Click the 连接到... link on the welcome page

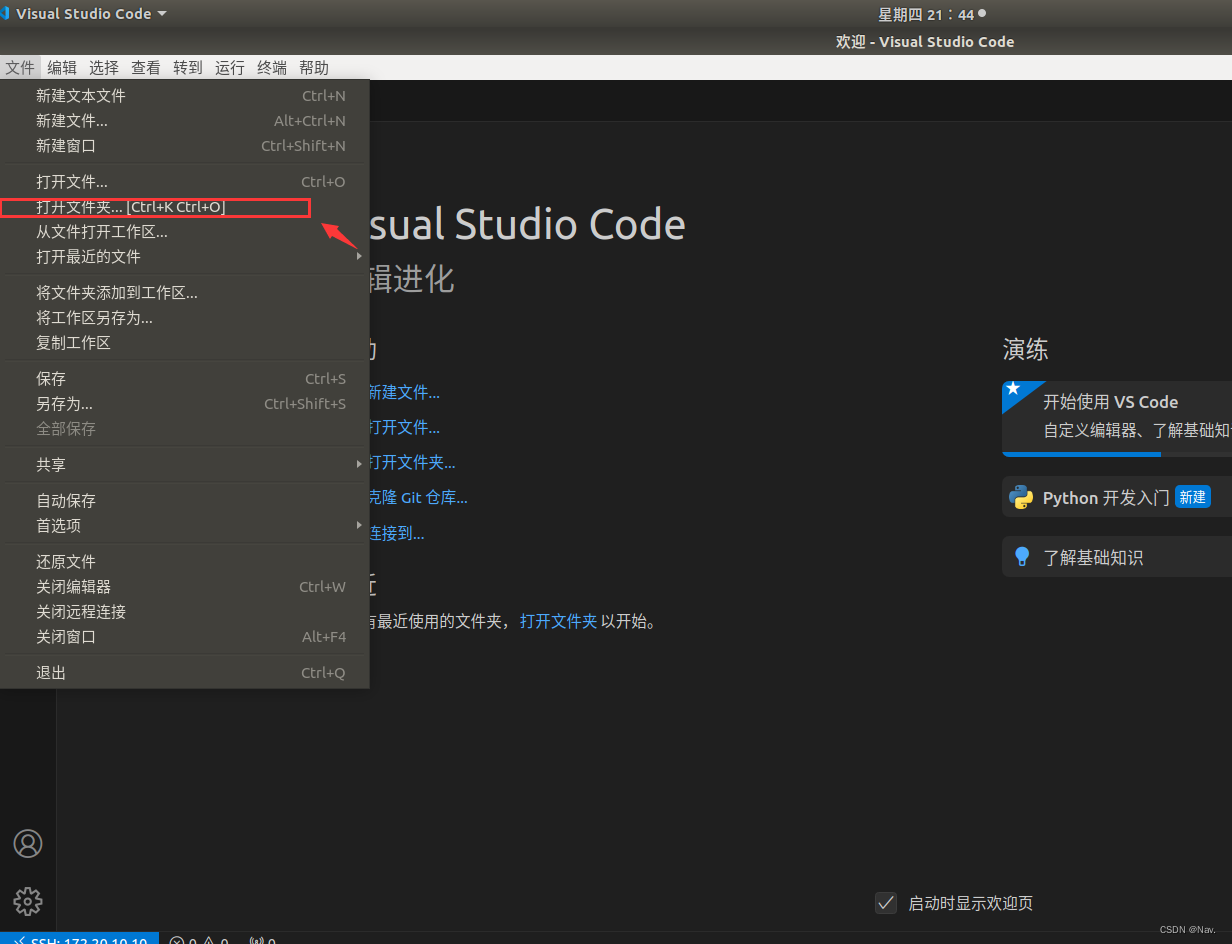(x=398, y=534)
